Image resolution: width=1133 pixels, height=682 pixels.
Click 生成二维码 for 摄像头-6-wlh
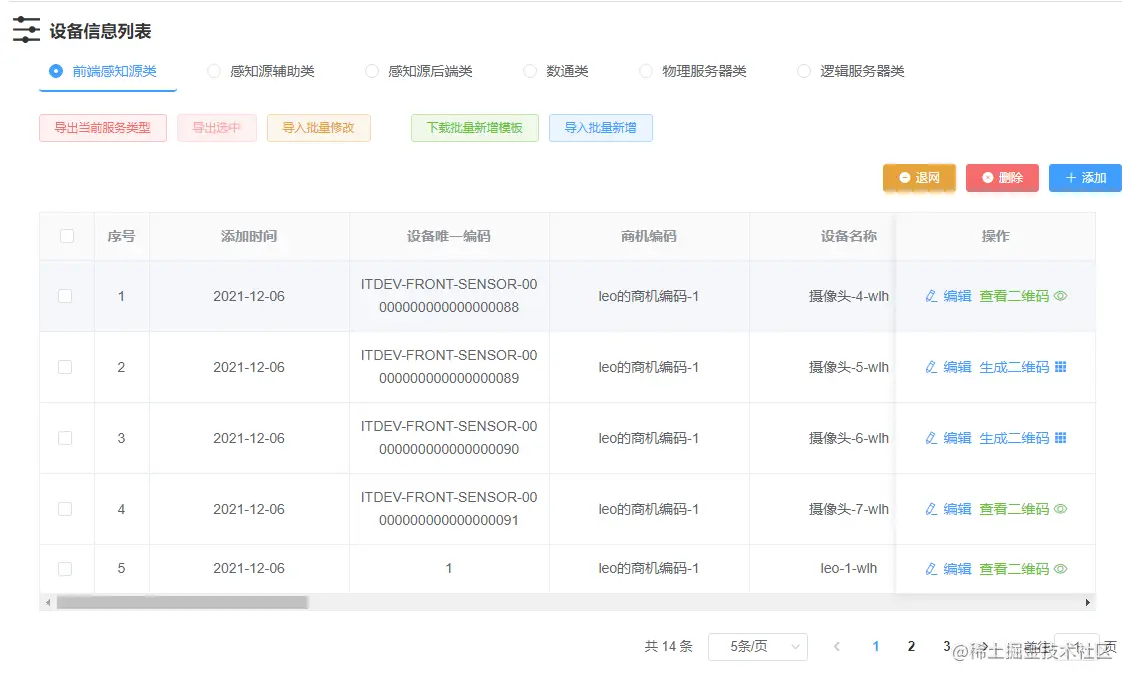[1014, 438]
